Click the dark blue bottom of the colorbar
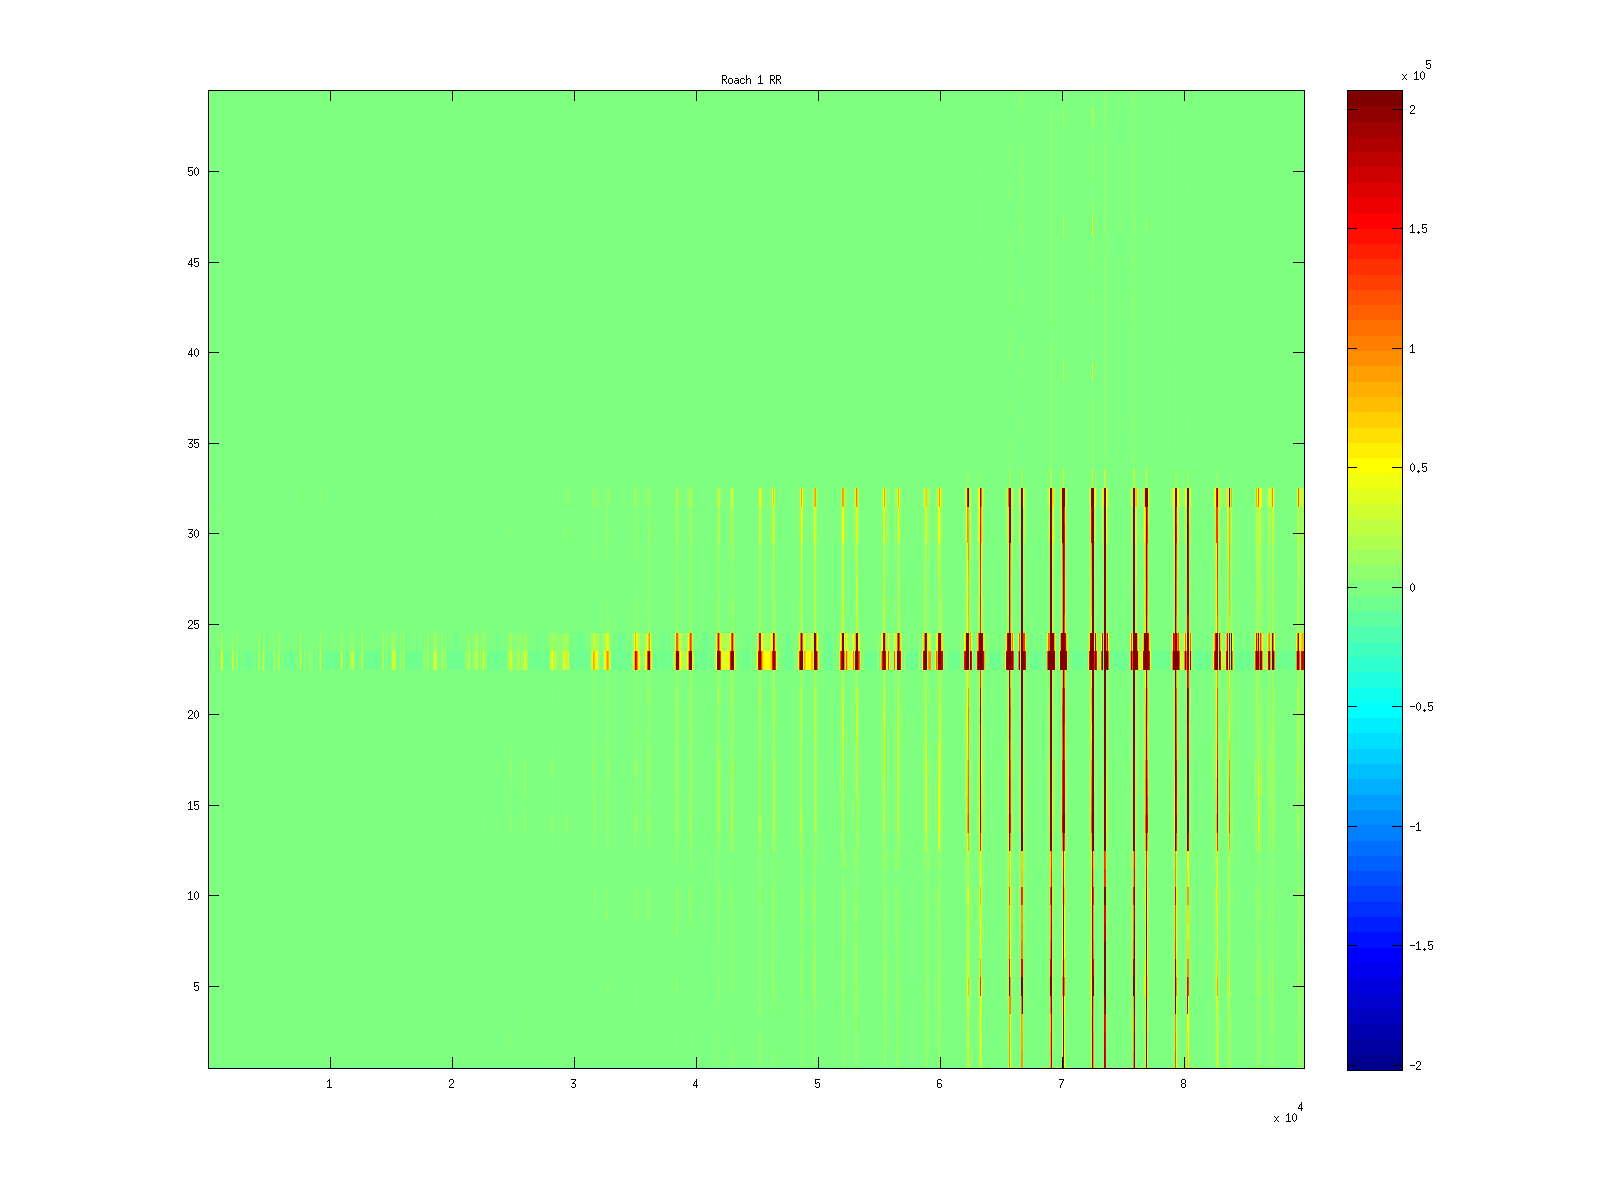The height and width of the screenshot is (1200, 1600). pyautogui.click(x=1374, y=1060)
